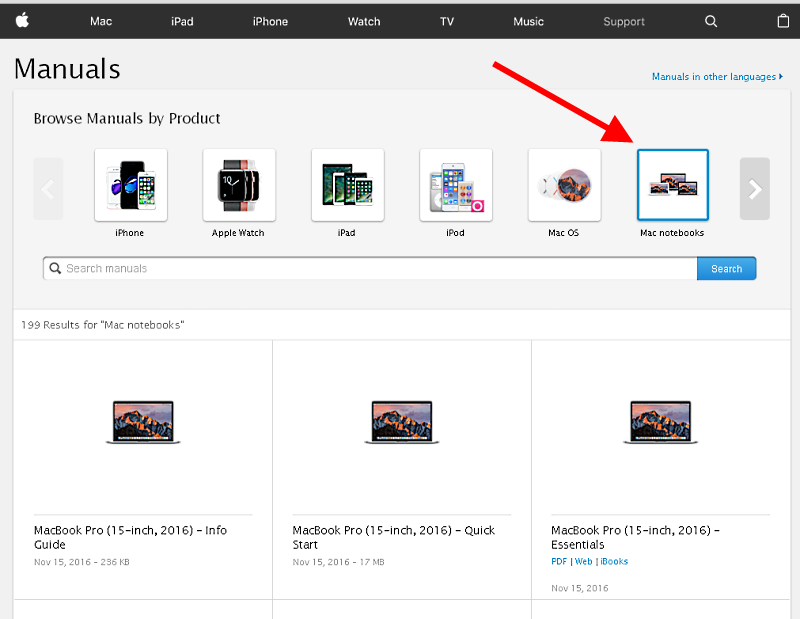Click the Mac notebooks label text

[672, 233]
